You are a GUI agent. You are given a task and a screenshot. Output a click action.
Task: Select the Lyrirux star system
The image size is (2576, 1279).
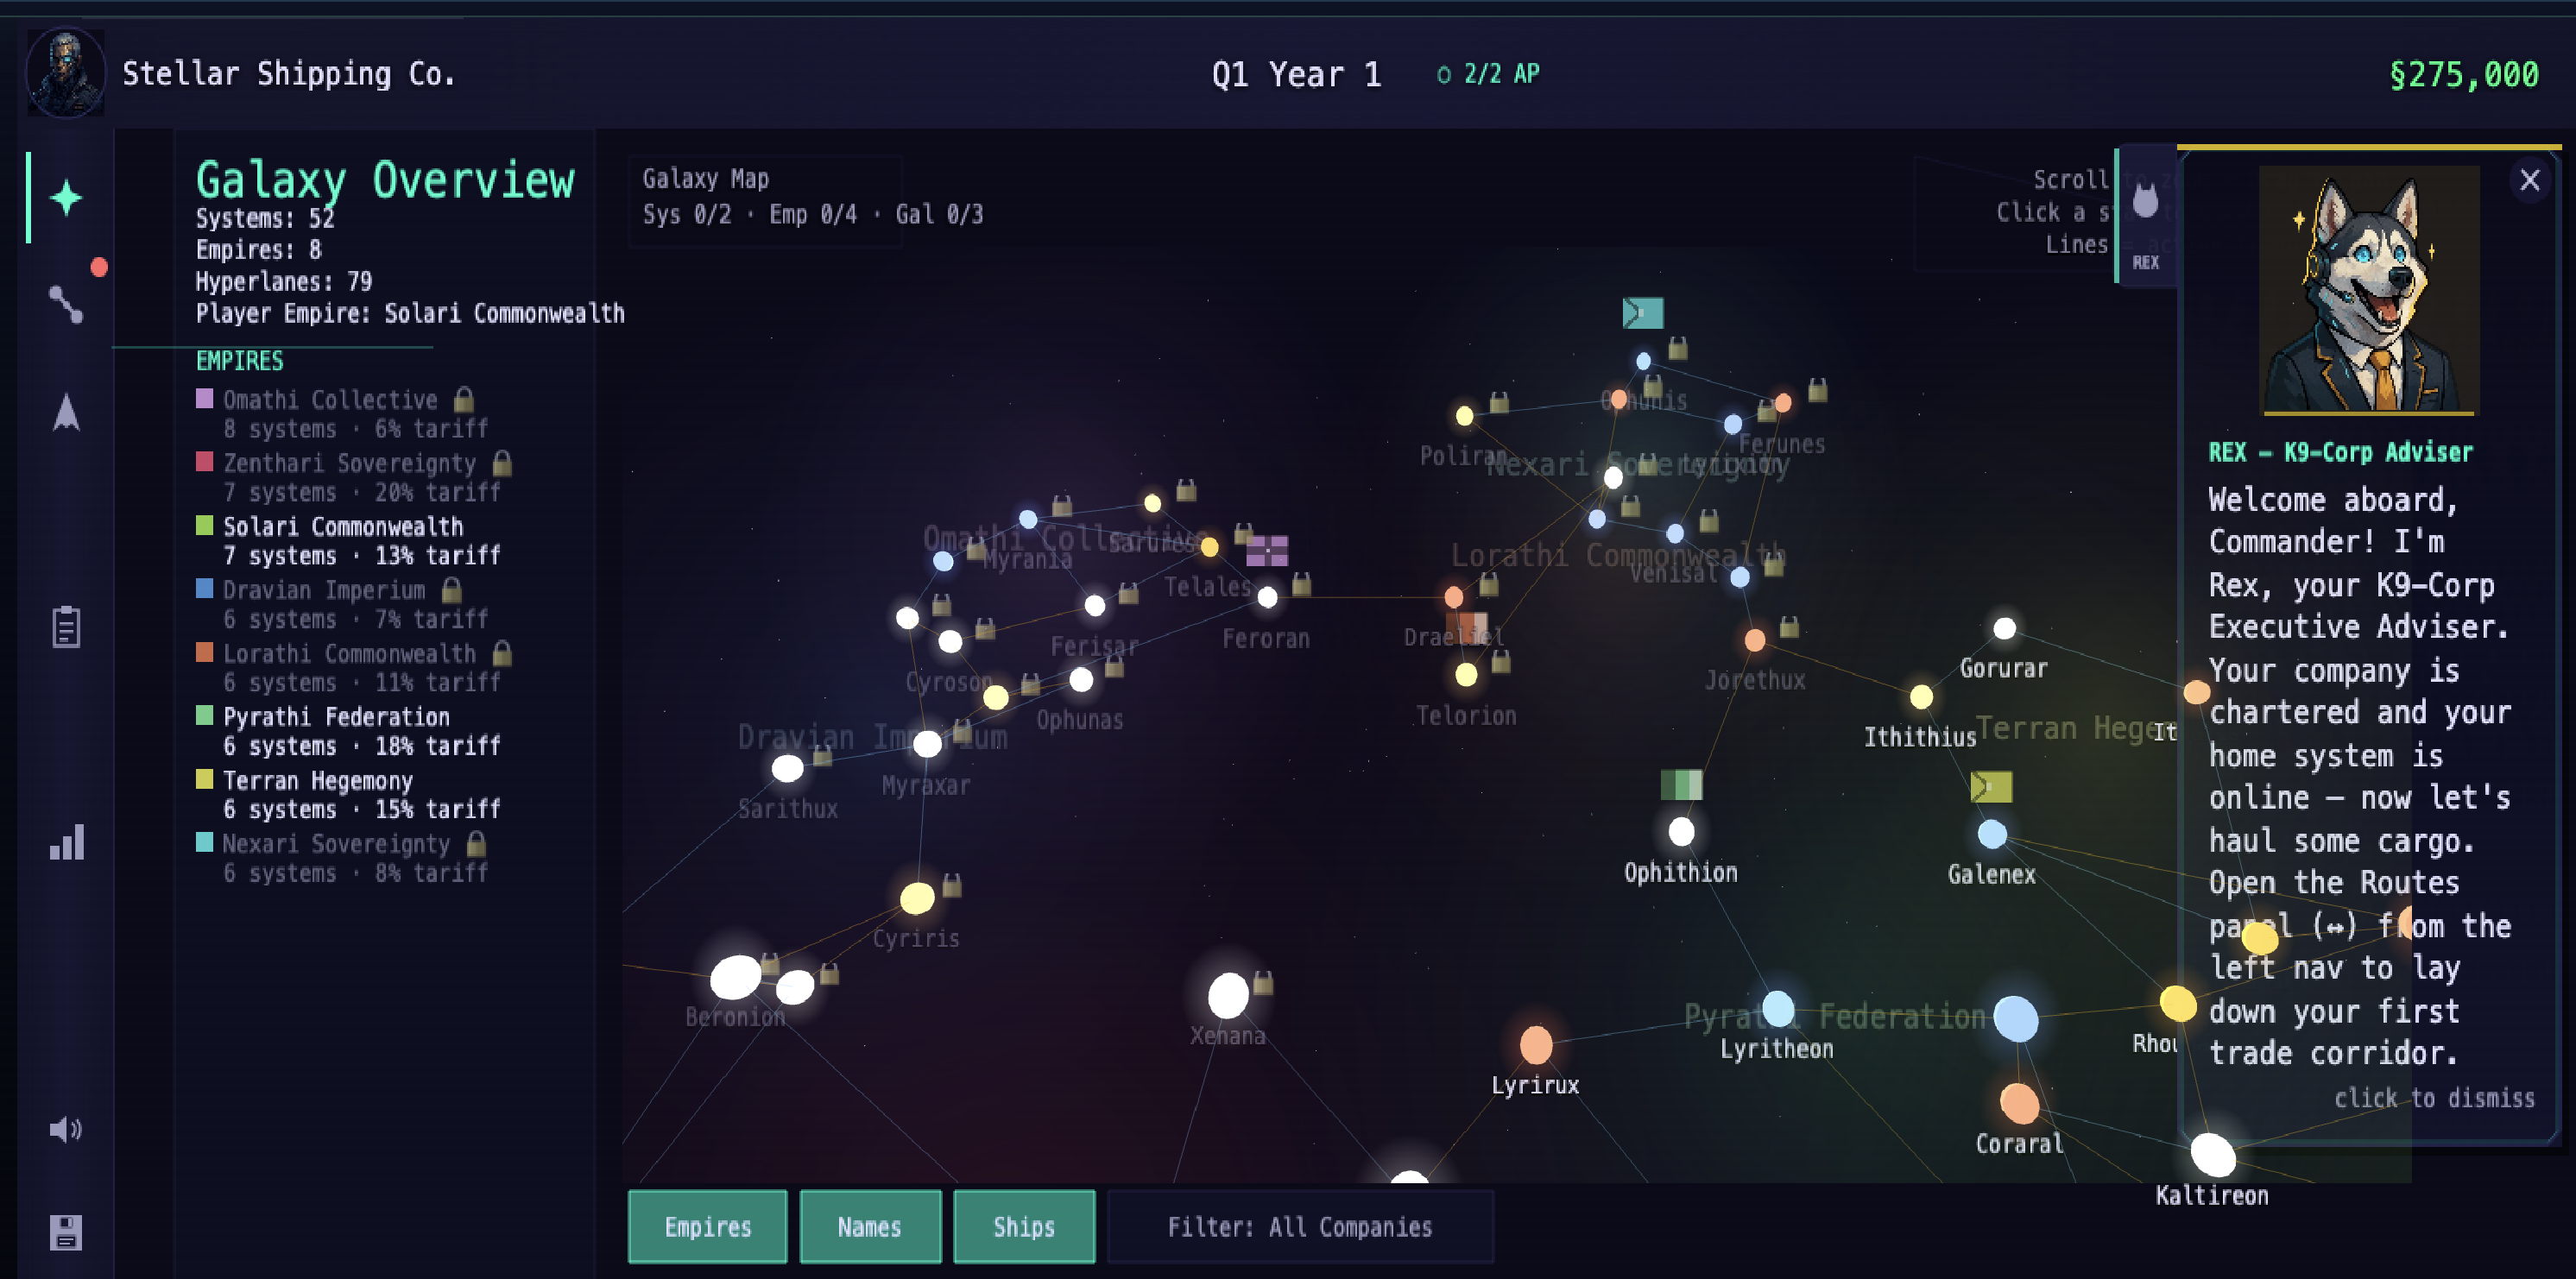[1536, 1045]
